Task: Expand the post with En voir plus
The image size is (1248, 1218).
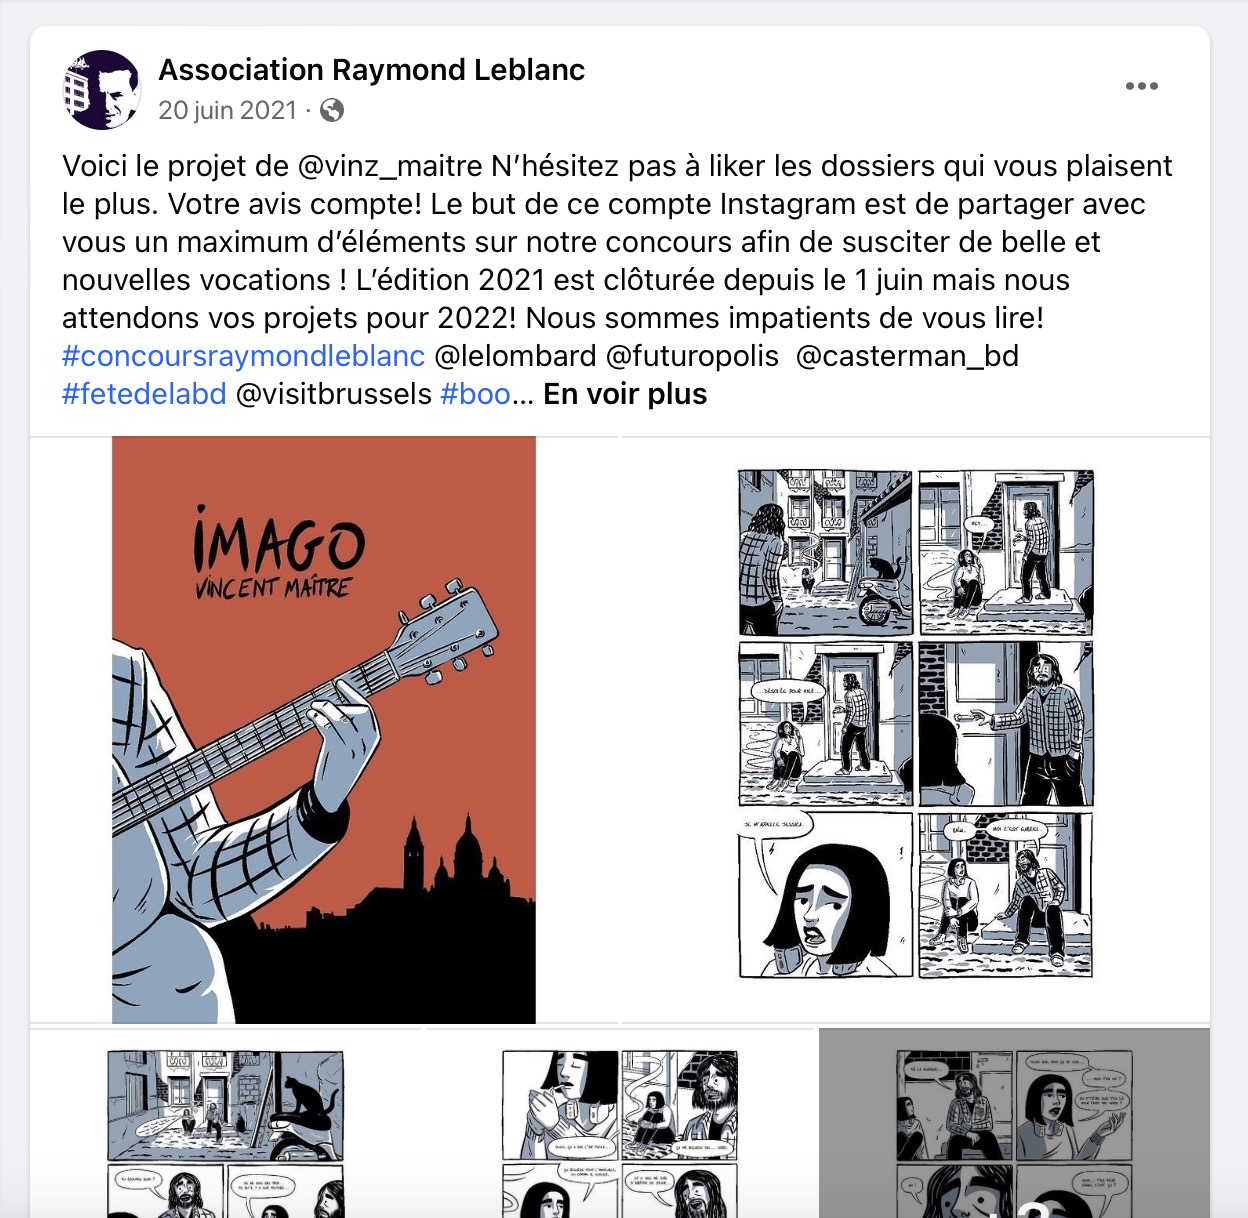Action: [x=625, y=394]
